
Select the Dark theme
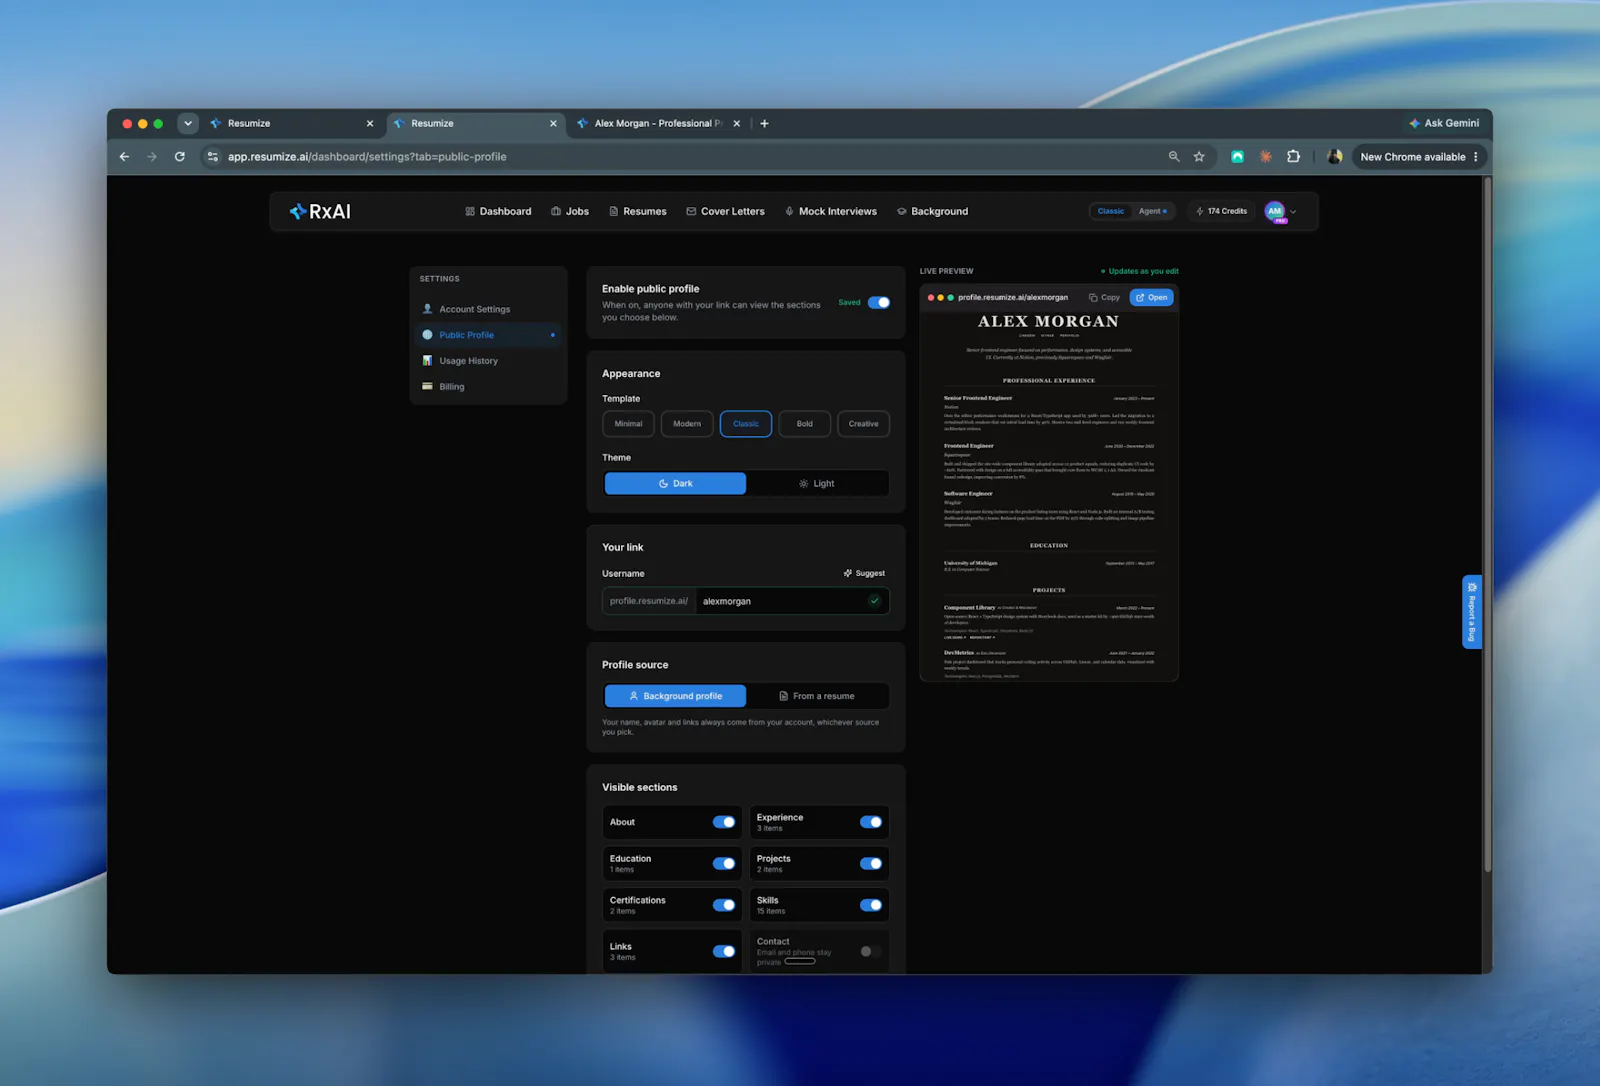(x=675, y=484)
